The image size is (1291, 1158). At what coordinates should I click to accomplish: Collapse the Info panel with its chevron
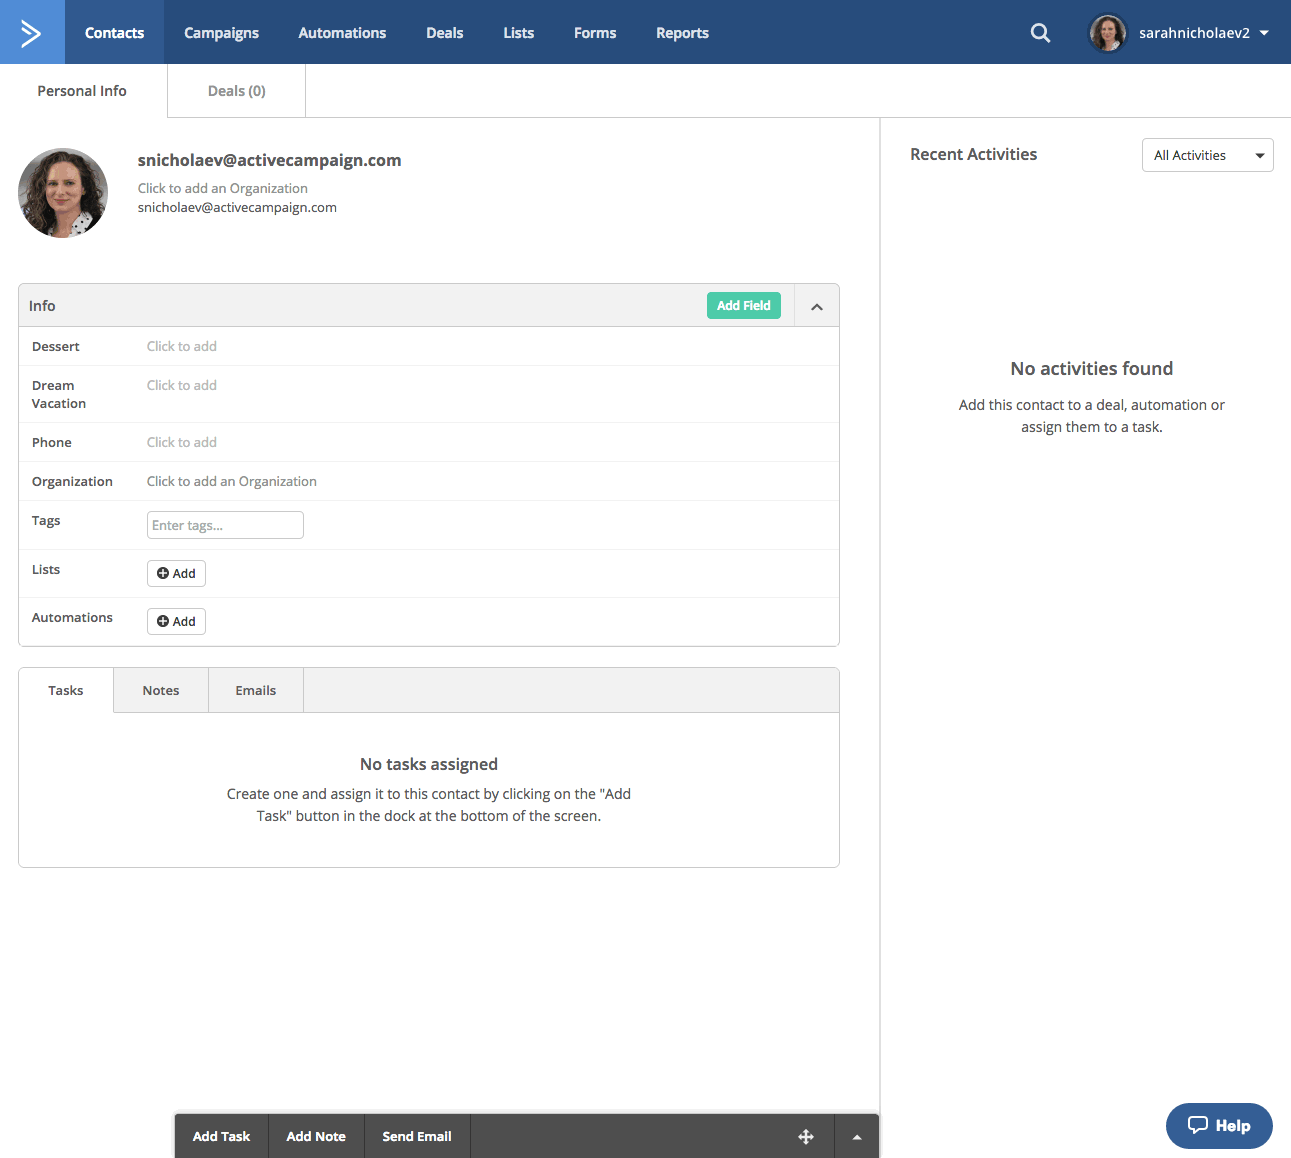pos(816,305)
